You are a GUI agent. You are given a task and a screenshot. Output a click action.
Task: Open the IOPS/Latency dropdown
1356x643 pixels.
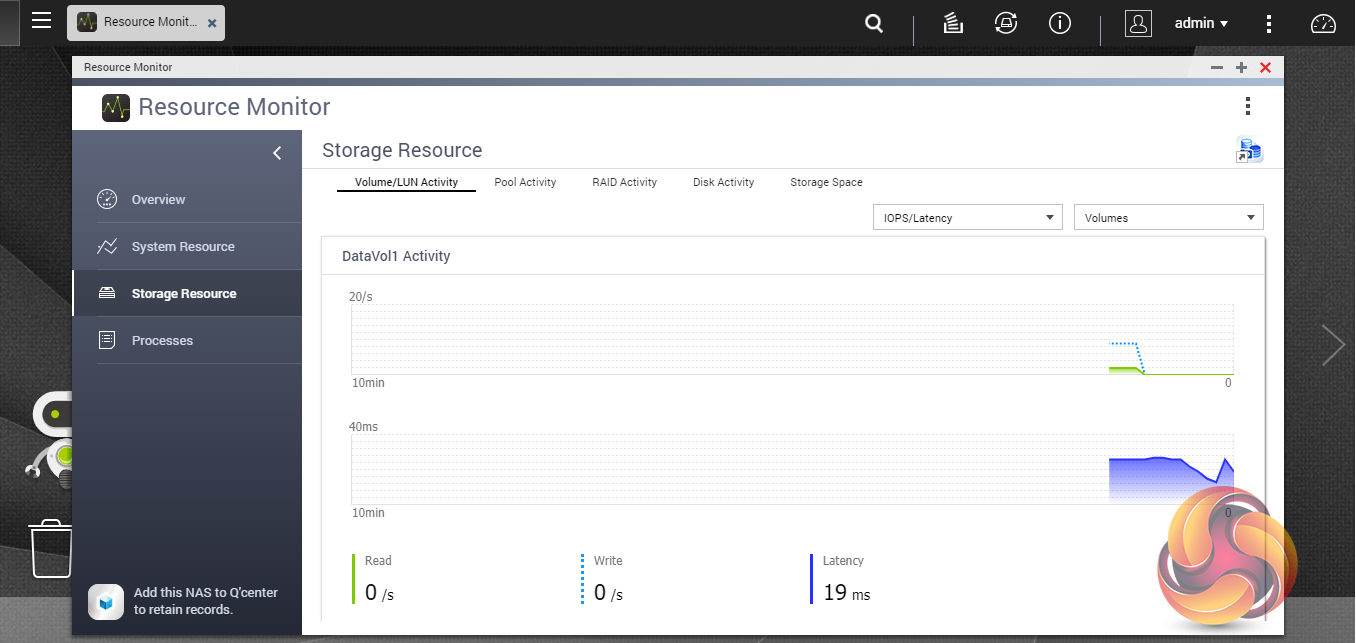967,218
